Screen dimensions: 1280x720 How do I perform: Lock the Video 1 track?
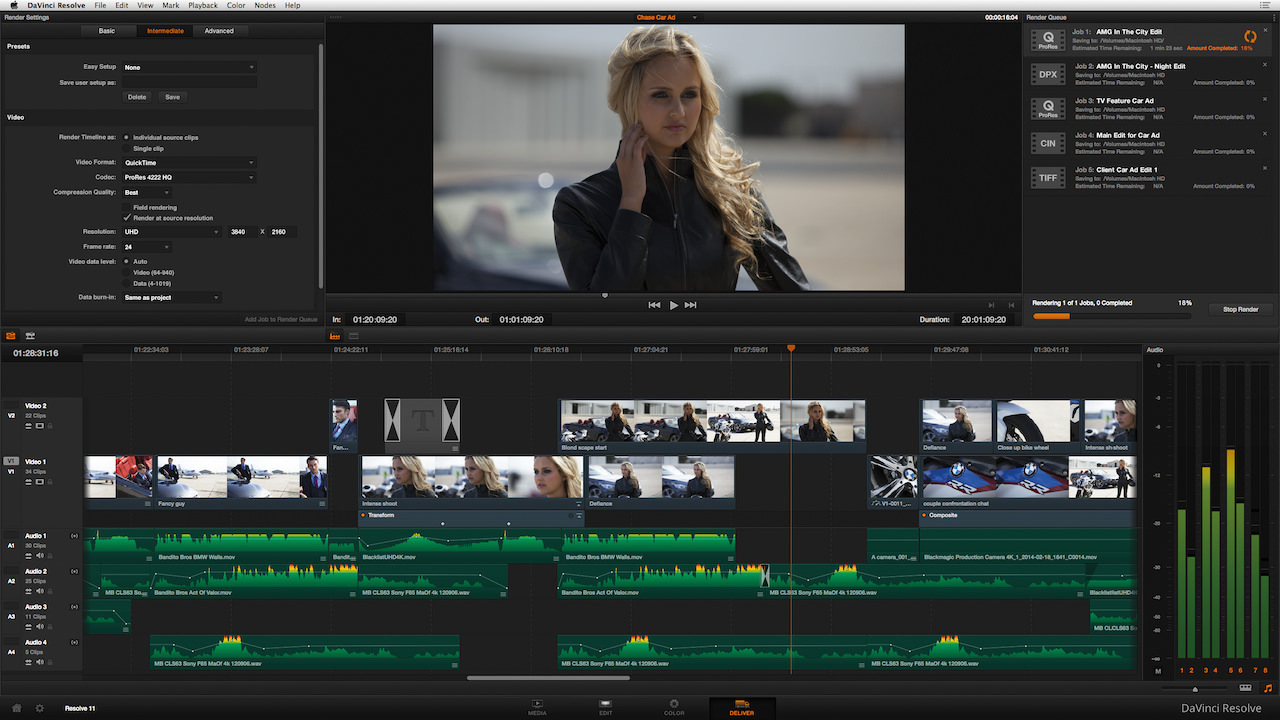click(x=50, y=482)
